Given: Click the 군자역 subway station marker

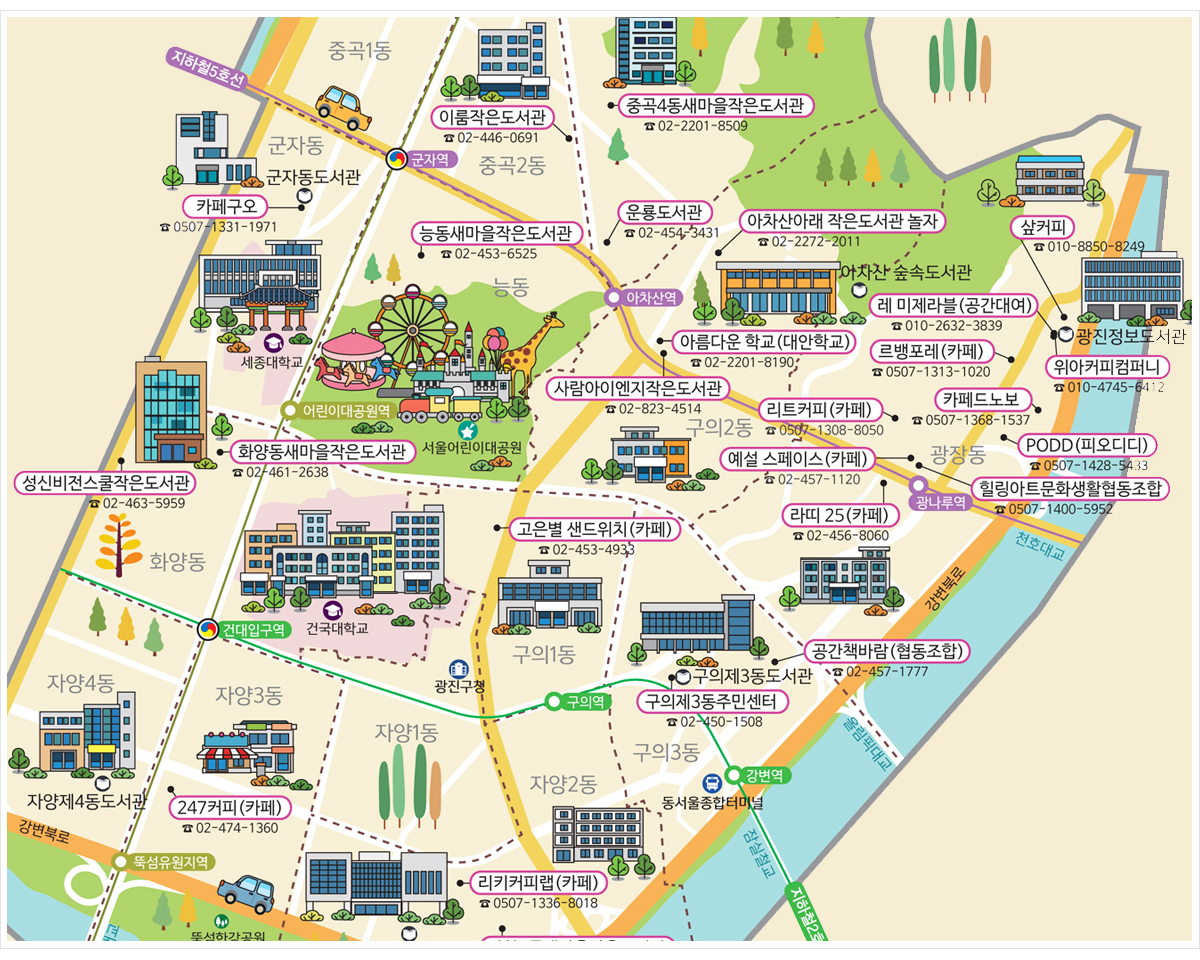Looking at the screenshot, I should coord(397,158).
